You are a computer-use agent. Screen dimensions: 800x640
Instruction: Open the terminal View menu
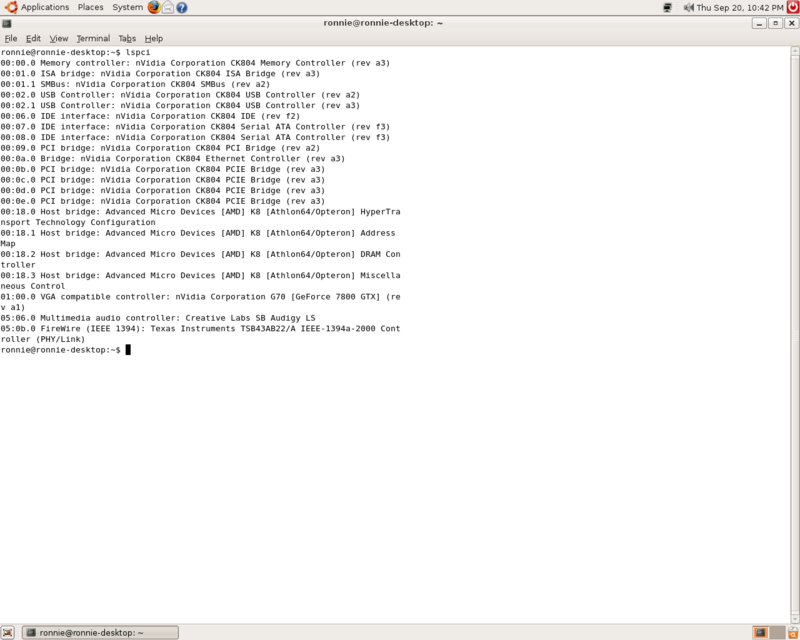(59, 38)
